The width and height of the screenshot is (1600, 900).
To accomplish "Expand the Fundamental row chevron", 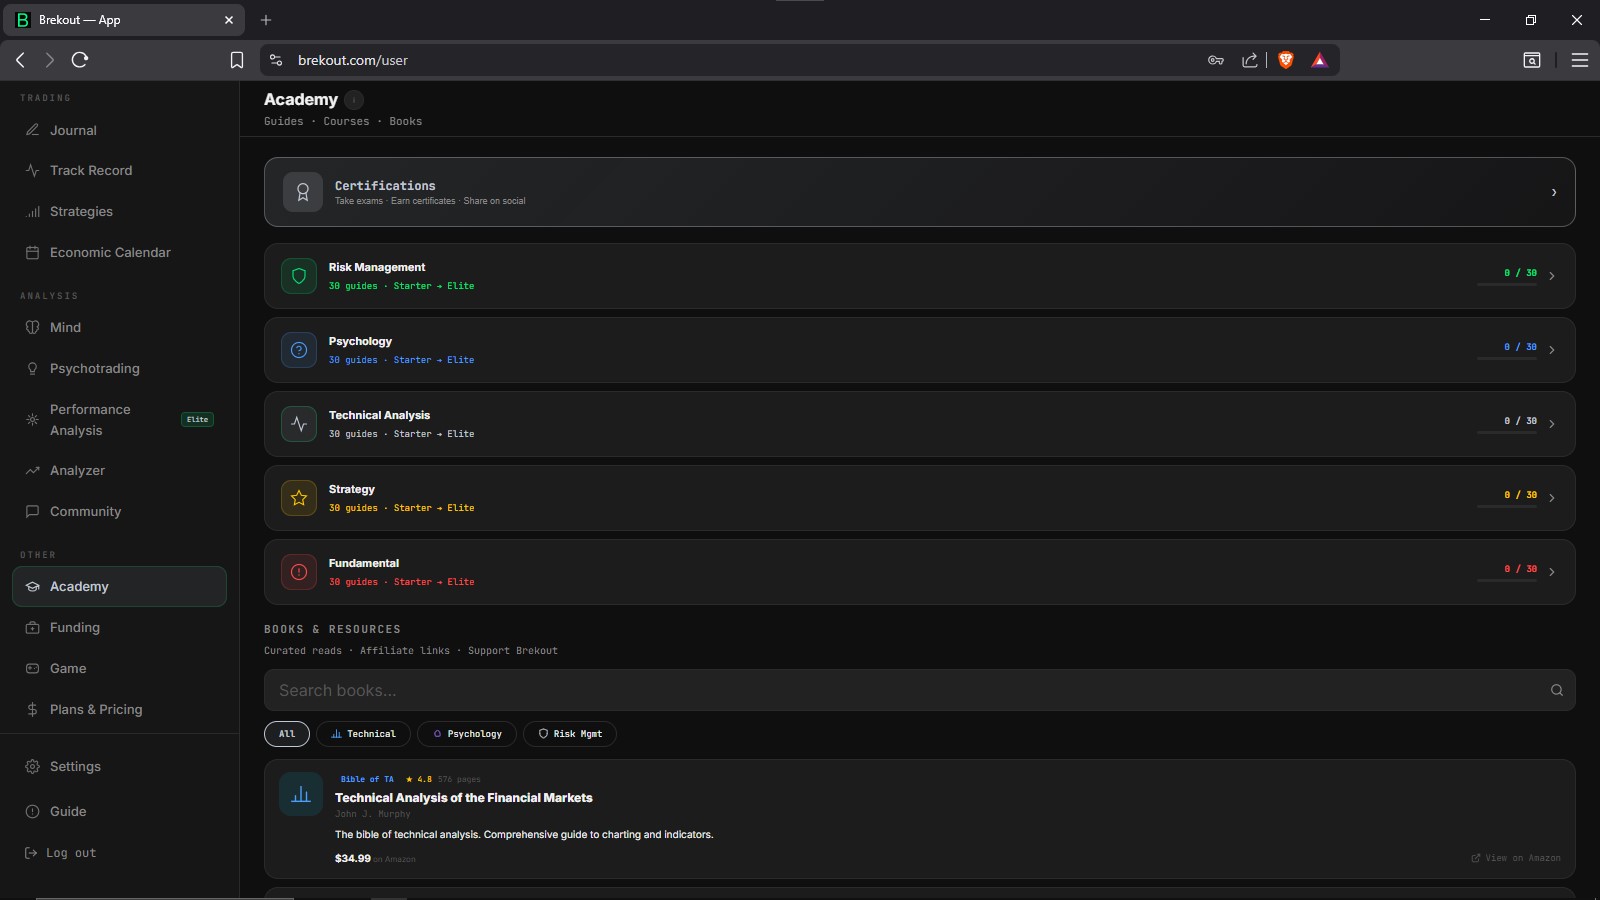I will (1552, 572).
